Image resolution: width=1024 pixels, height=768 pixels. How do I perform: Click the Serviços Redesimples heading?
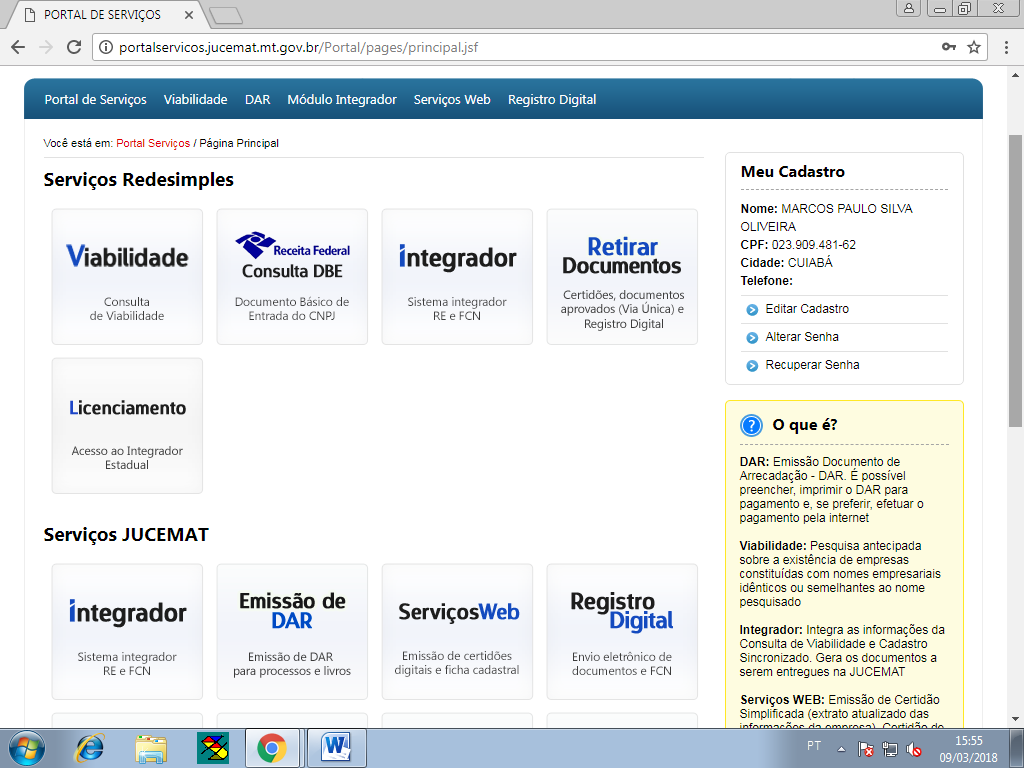click(x=138, y=180)
